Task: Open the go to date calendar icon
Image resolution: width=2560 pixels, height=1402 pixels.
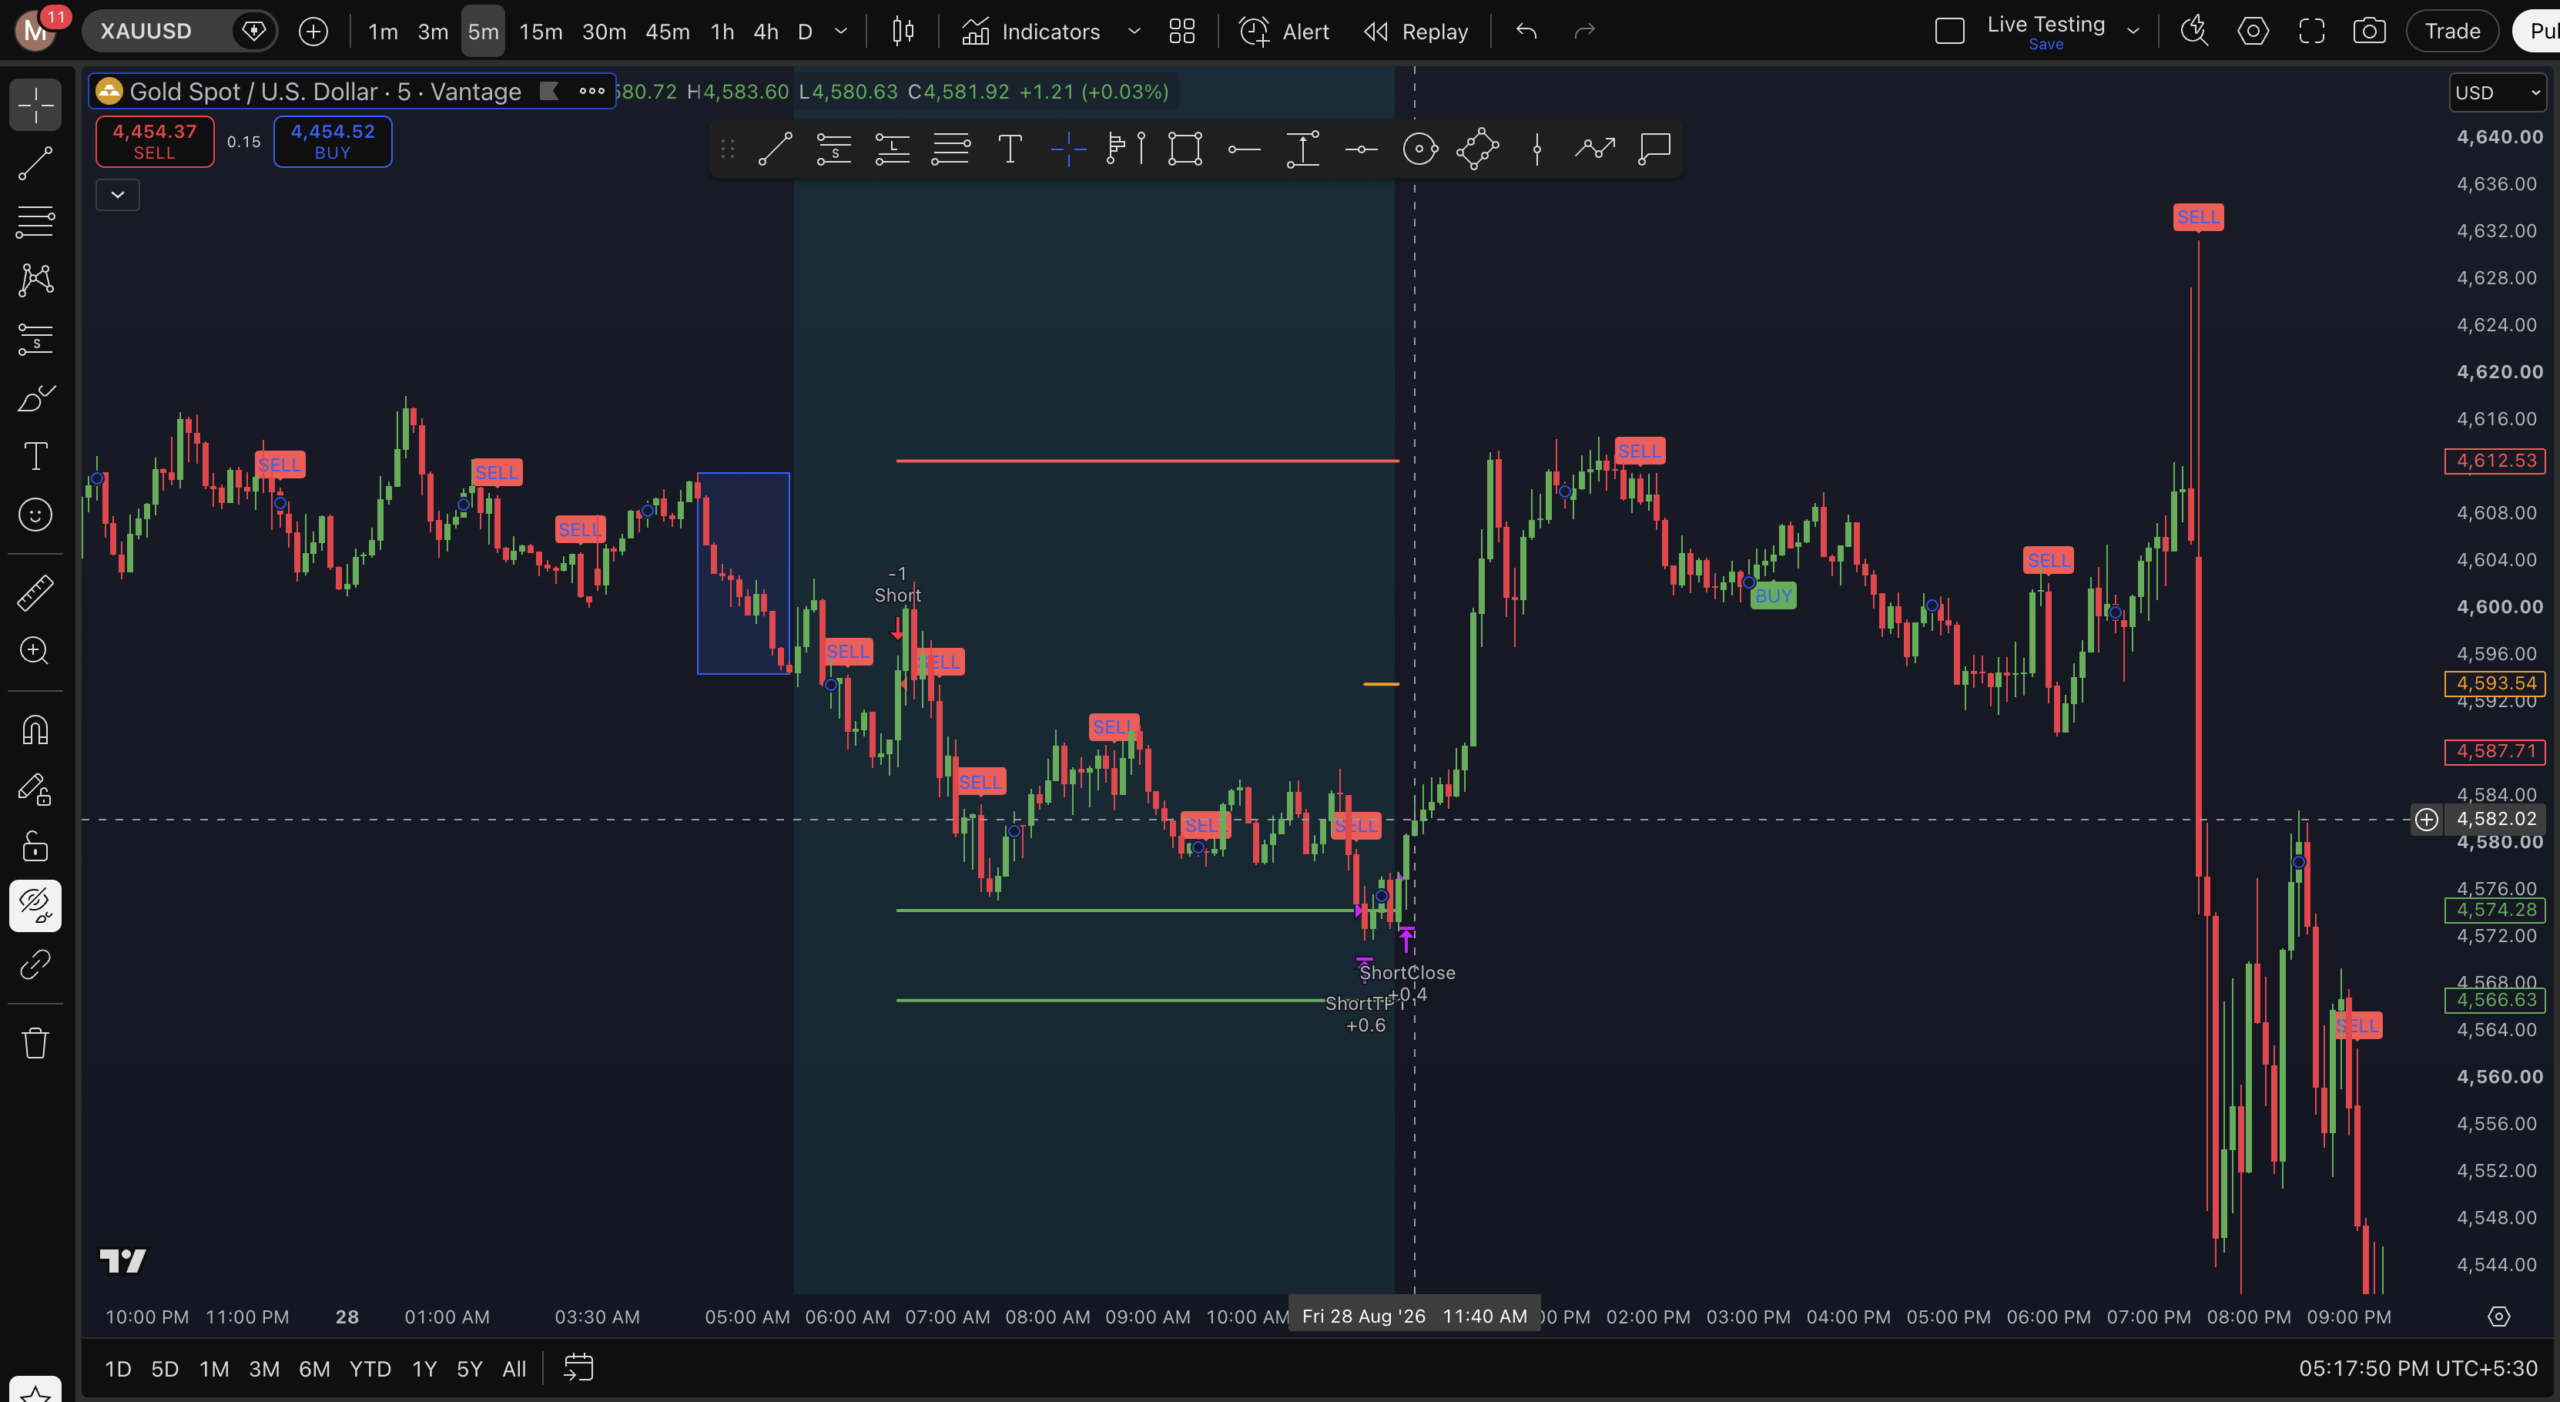Action: tap(578, 1368)
